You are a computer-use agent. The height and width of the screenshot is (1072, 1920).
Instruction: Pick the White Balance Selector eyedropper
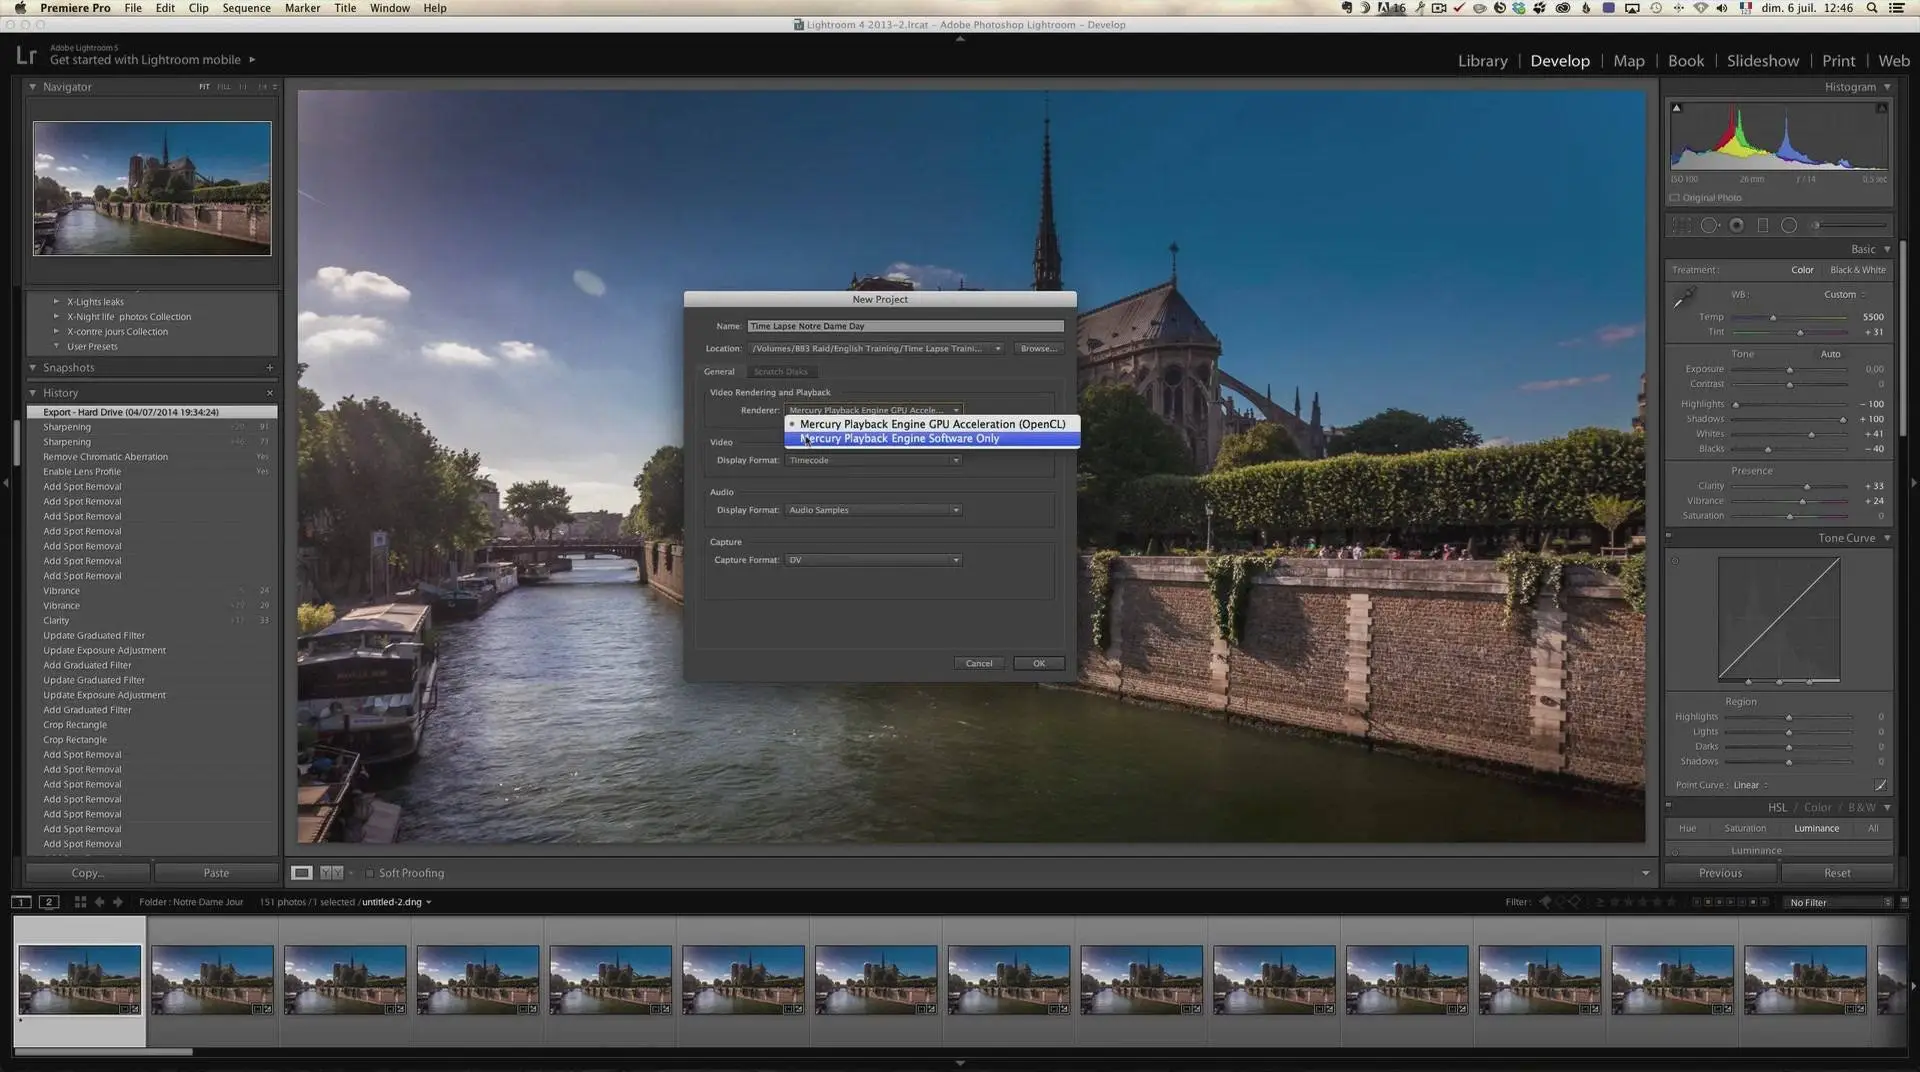click(x=1685, y=297)
